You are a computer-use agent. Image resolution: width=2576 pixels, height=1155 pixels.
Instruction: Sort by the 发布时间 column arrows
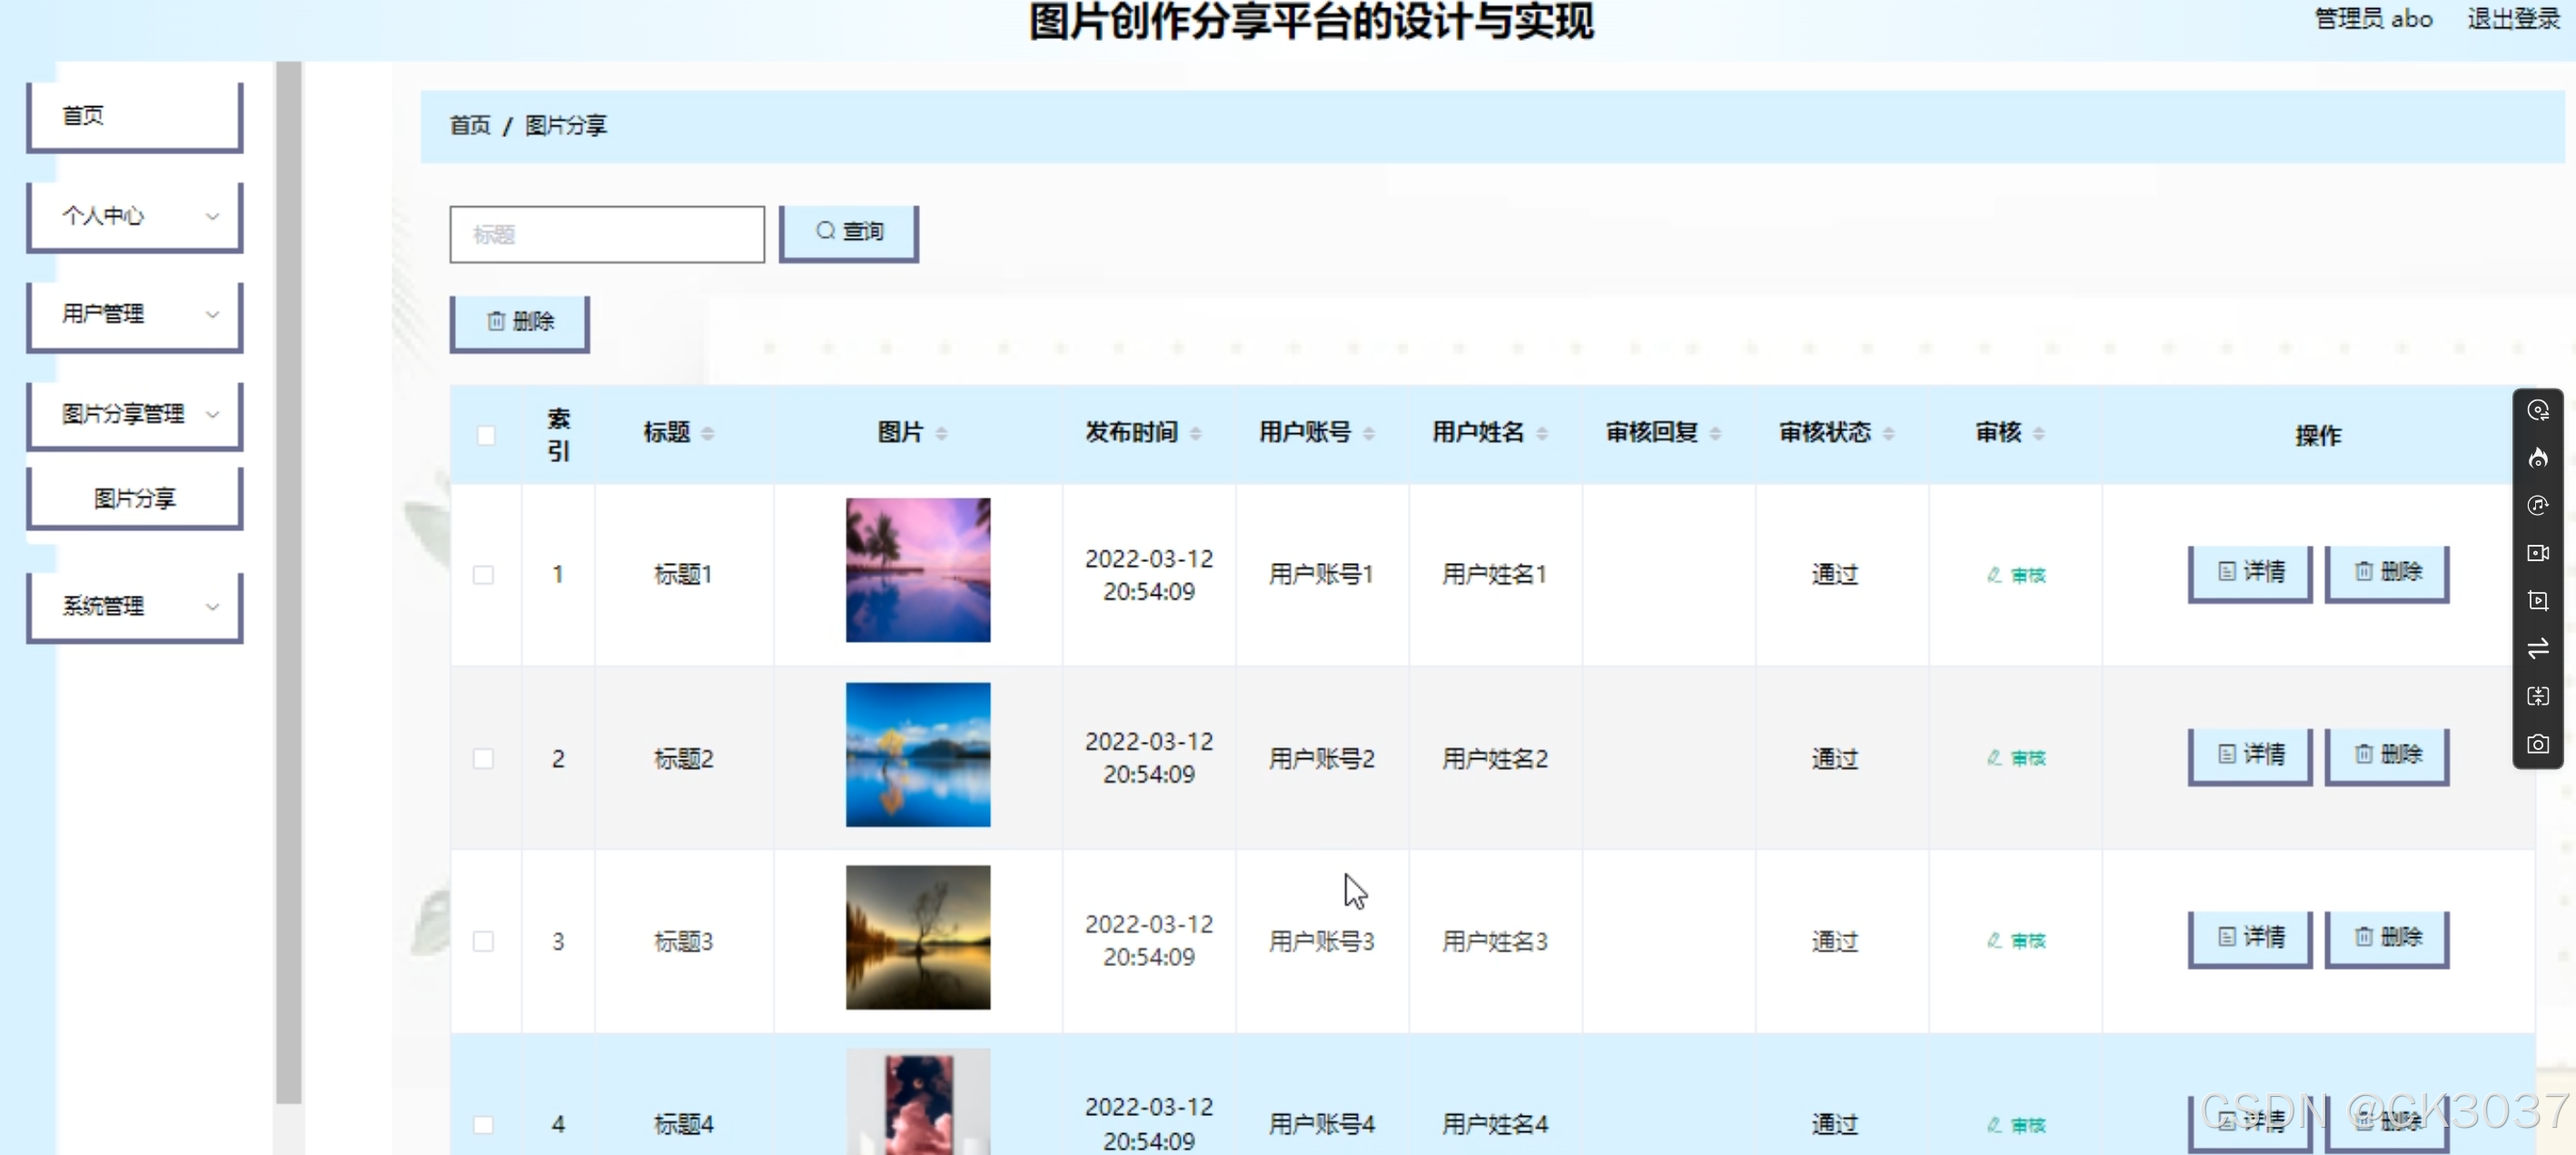1195,433
